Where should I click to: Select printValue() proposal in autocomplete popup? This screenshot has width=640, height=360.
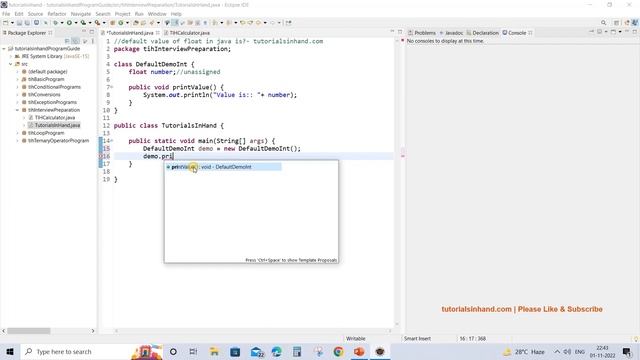click(x=223, y=167)
